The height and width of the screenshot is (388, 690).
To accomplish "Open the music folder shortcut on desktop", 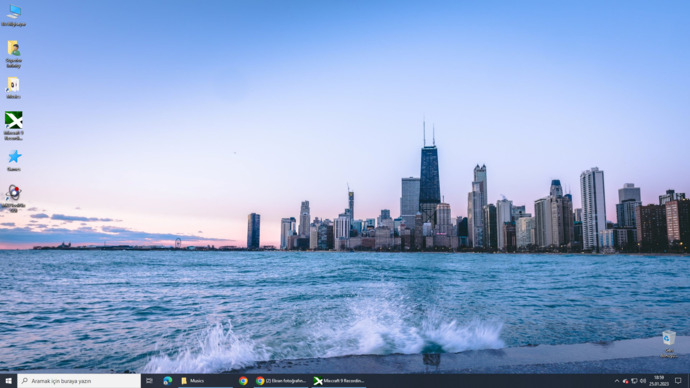I will tap(13, 88).
